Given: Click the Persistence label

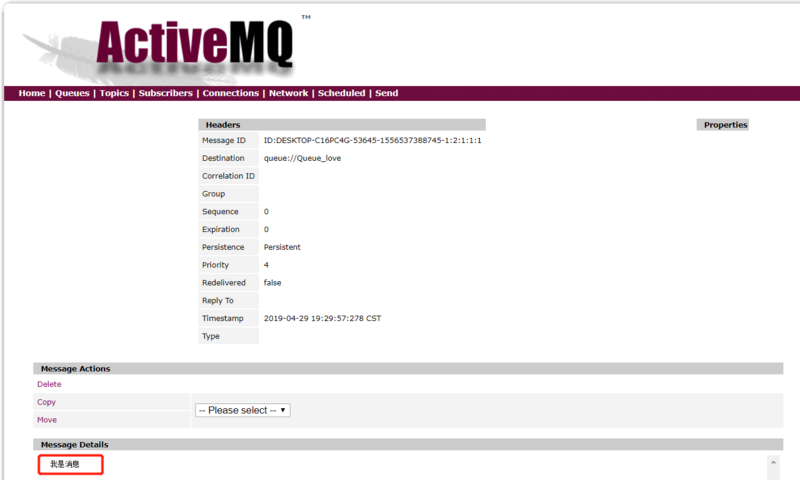Looking at the screenshot, I should (x=223, y=247).
